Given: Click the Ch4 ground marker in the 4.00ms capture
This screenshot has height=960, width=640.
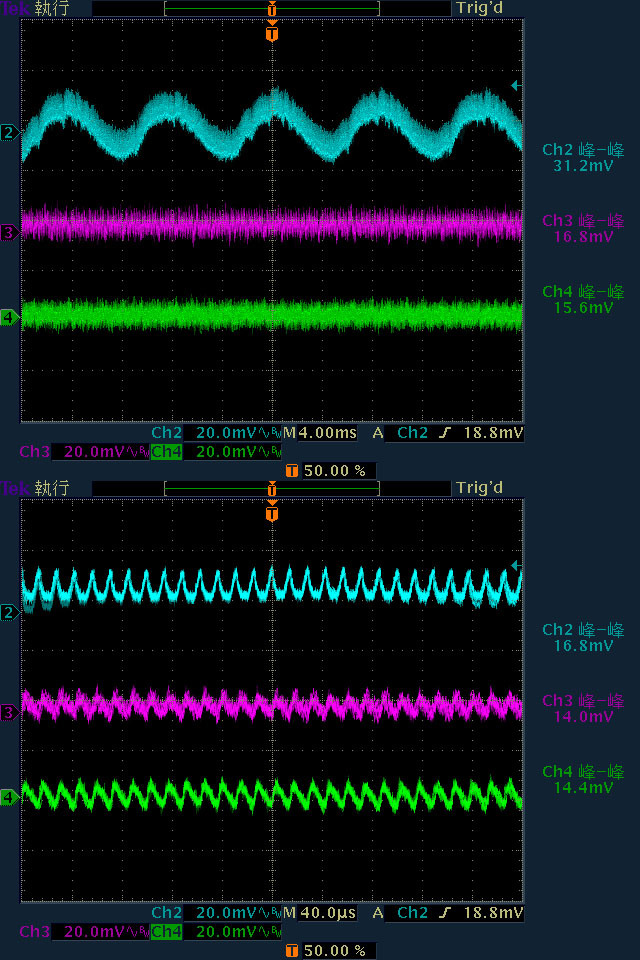Looking at the screenshot, I should (9, 317).
